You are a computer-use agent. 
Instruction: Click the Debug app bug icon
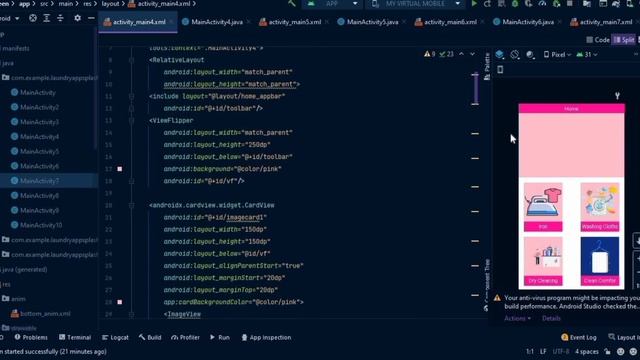click(515, 4)
